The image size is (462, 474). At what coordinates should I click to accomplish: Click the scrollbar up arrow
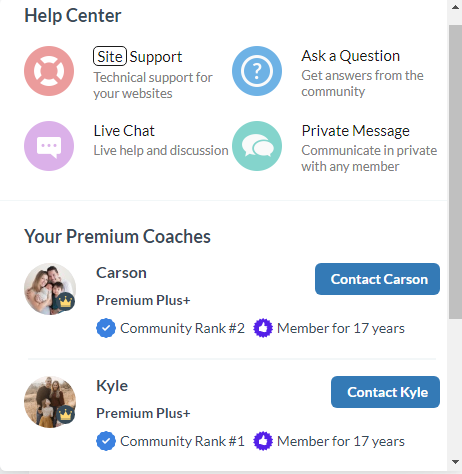coord(455,7)
